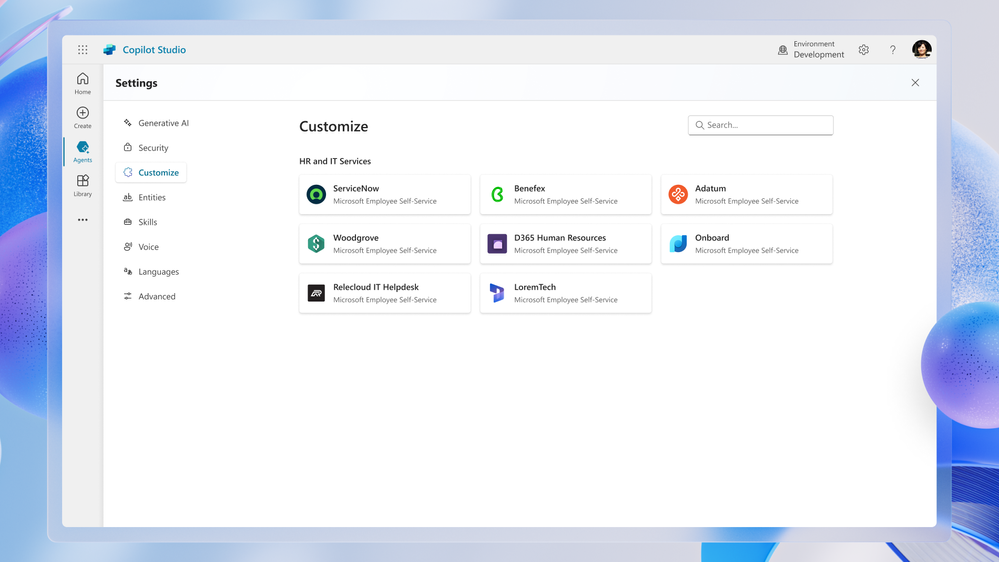Choose the ServiceNow customization card

coord(385,194)
